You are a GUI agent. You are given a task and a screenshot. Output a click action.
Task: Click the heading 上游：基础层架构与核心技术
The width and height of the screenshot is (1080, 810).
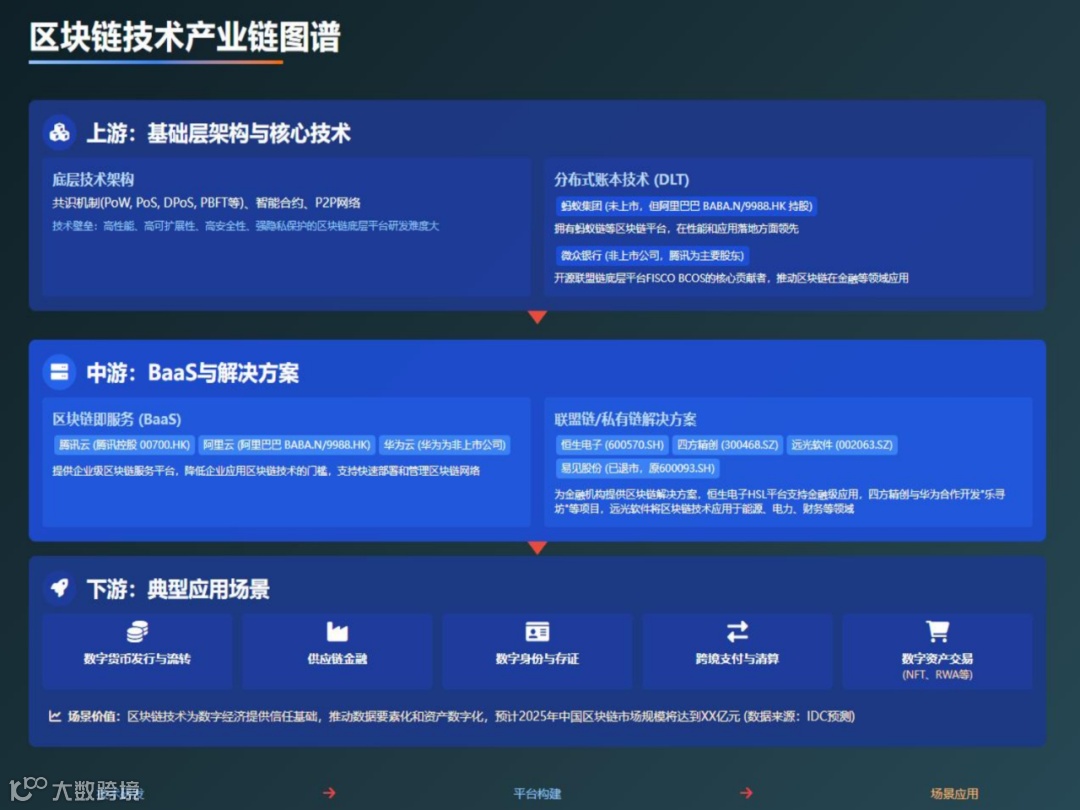click(218, 133)
